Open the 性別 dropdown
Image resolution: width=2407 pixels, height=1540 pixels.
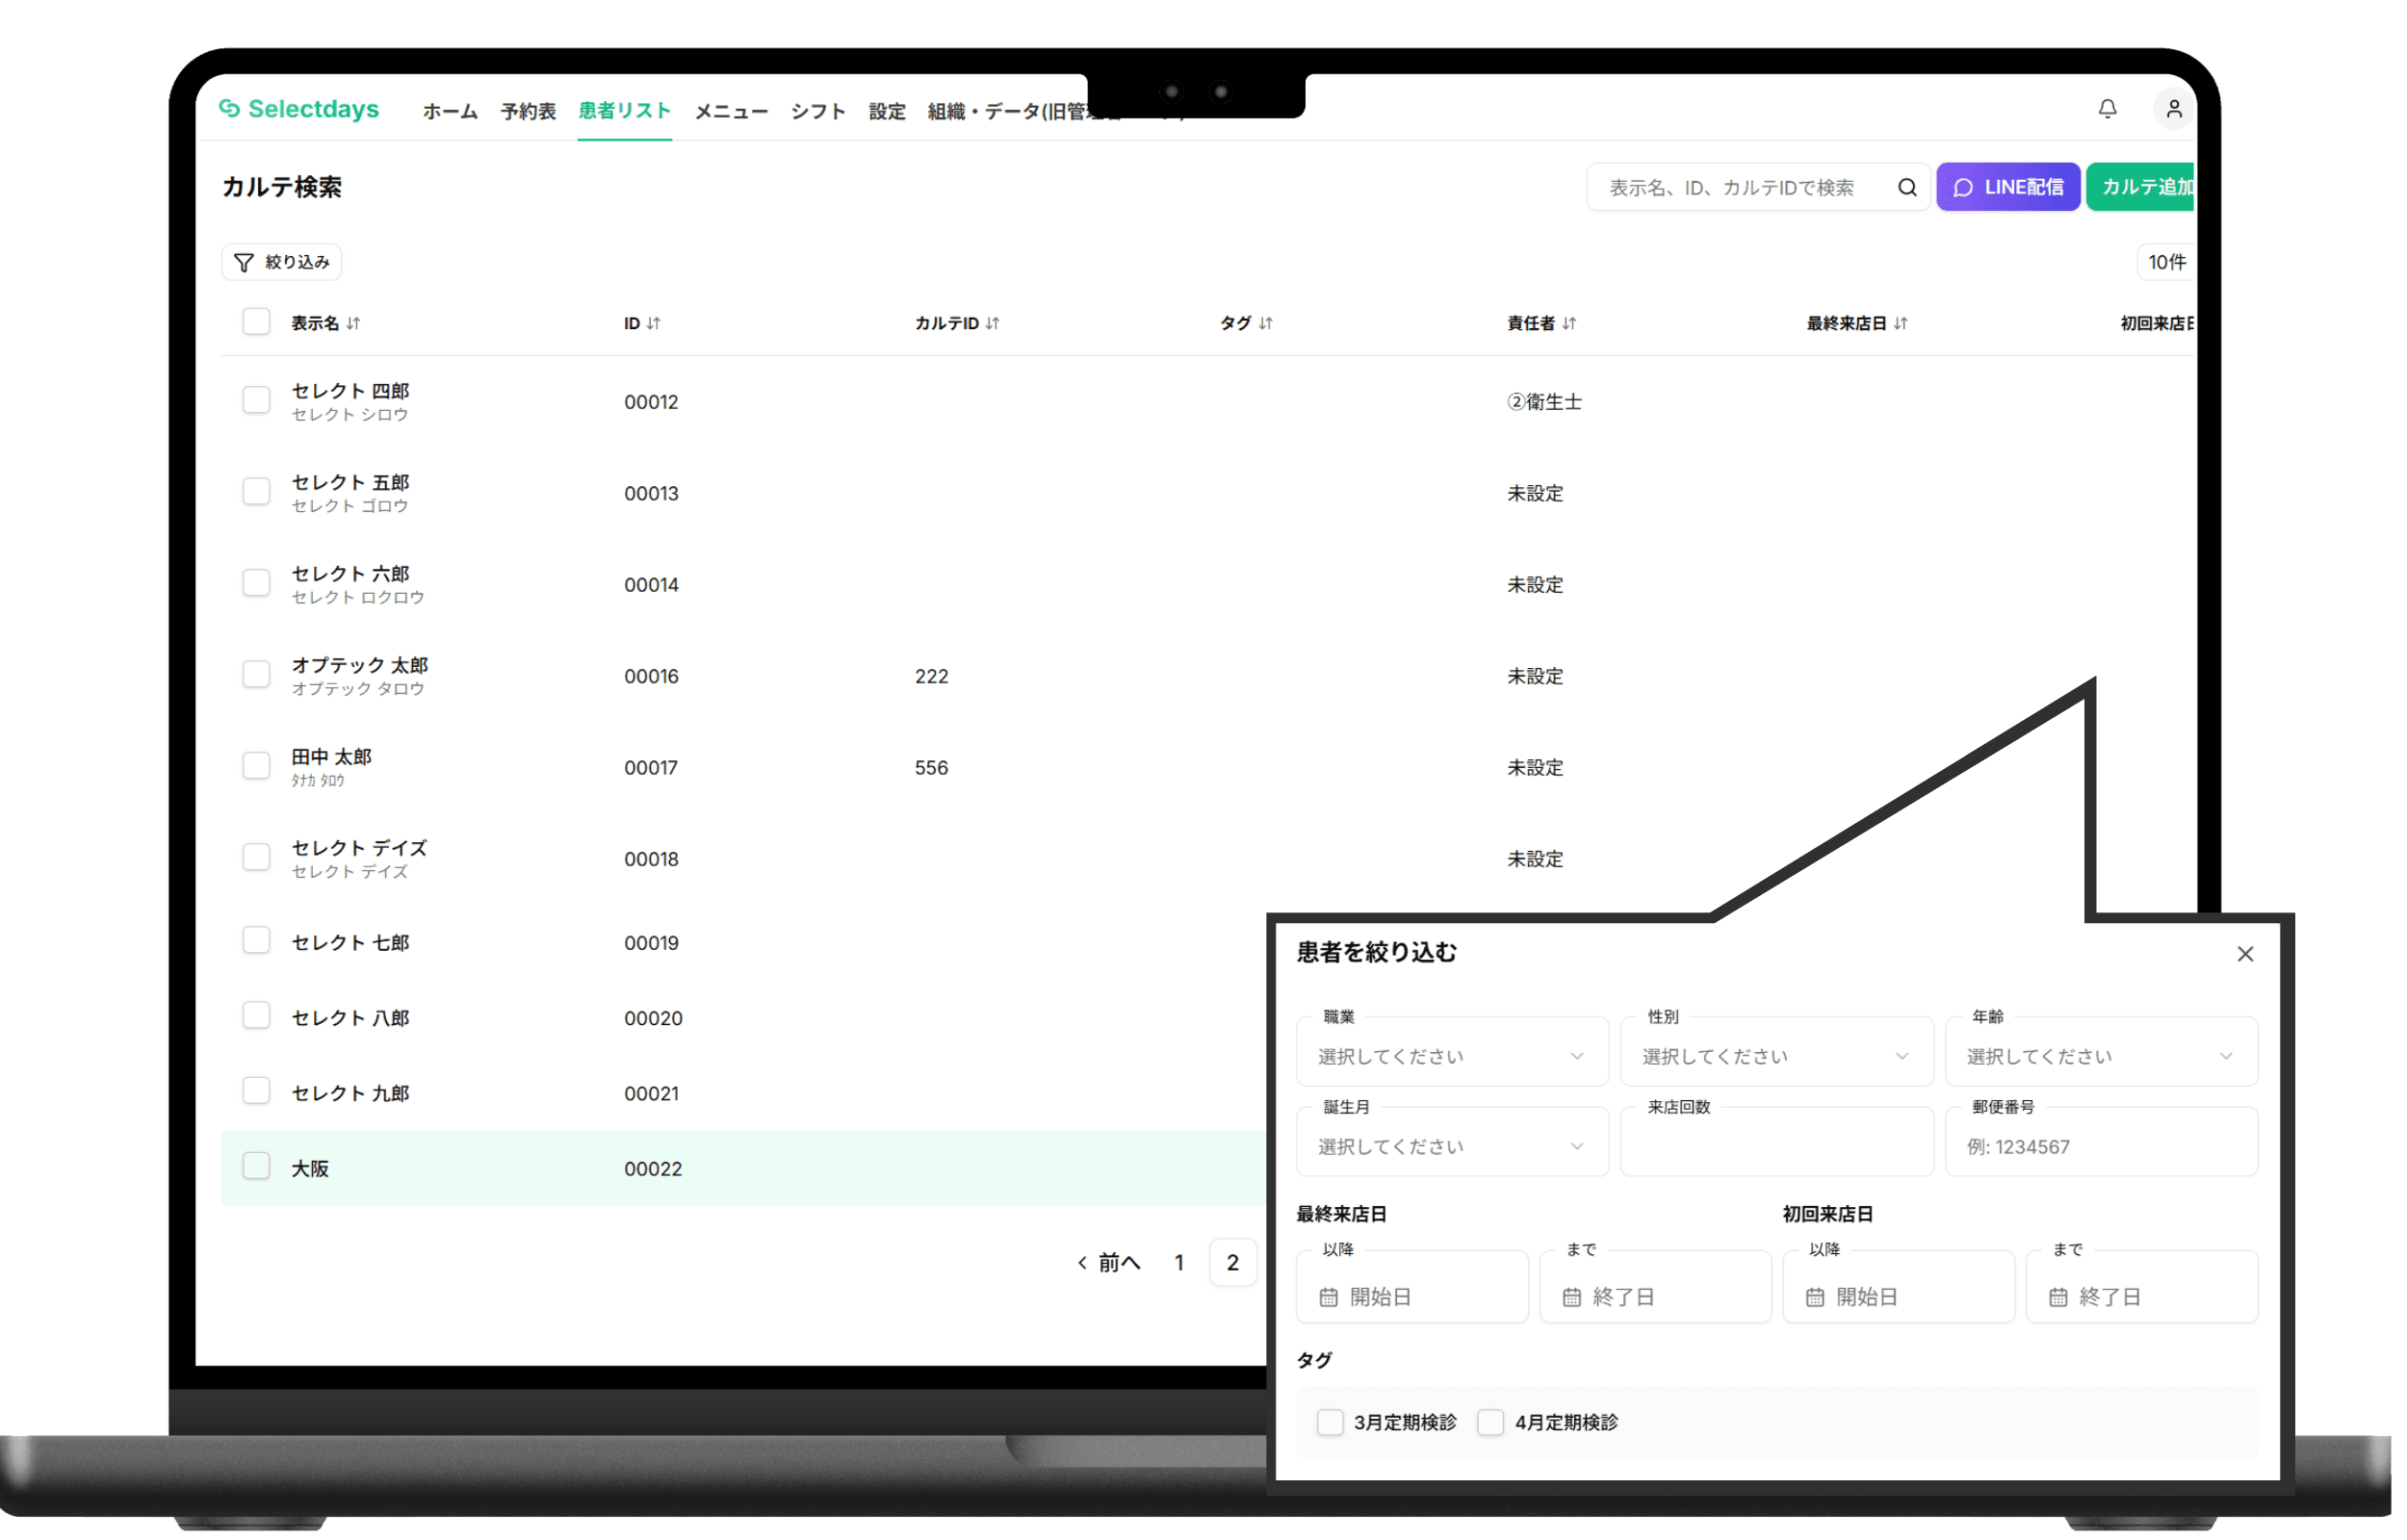pos(1776,1051)
